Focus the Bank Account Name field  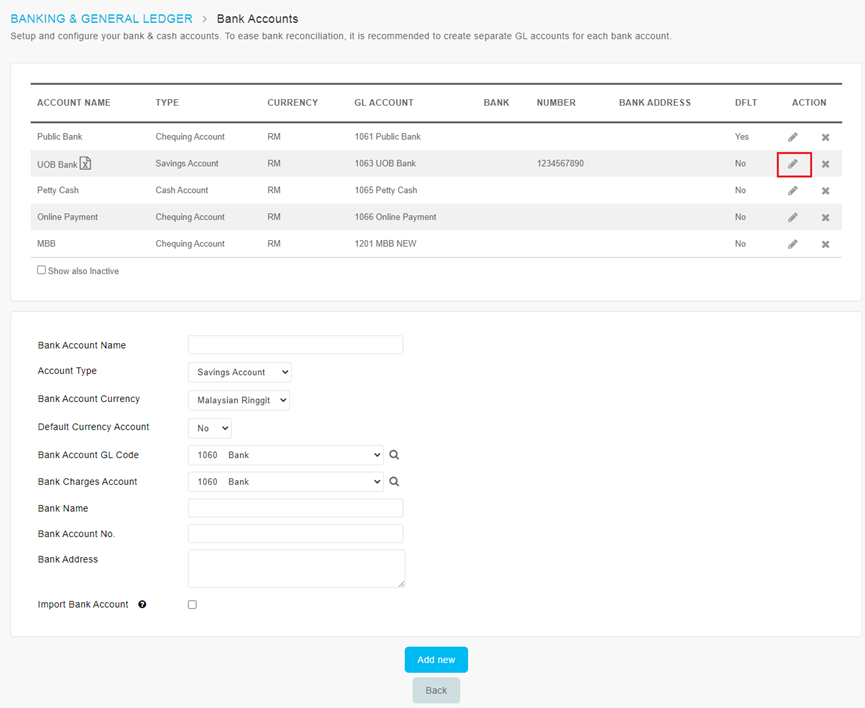coord(295,345)
